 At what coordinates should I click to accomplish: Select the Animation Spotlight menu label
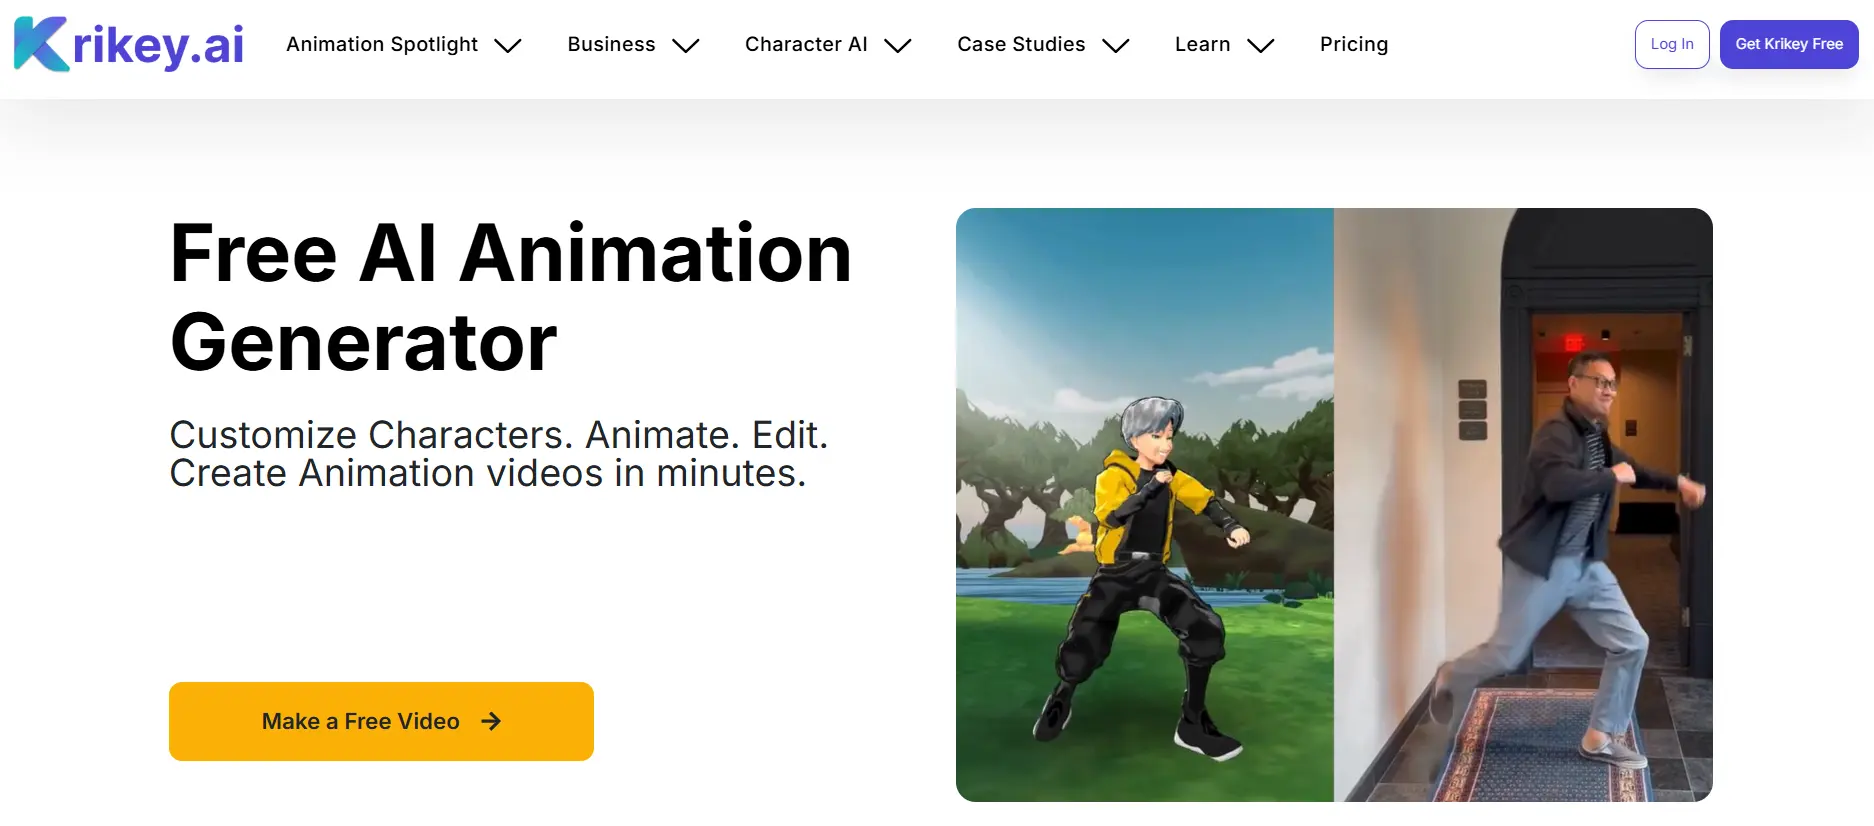(x=382, y=44)
